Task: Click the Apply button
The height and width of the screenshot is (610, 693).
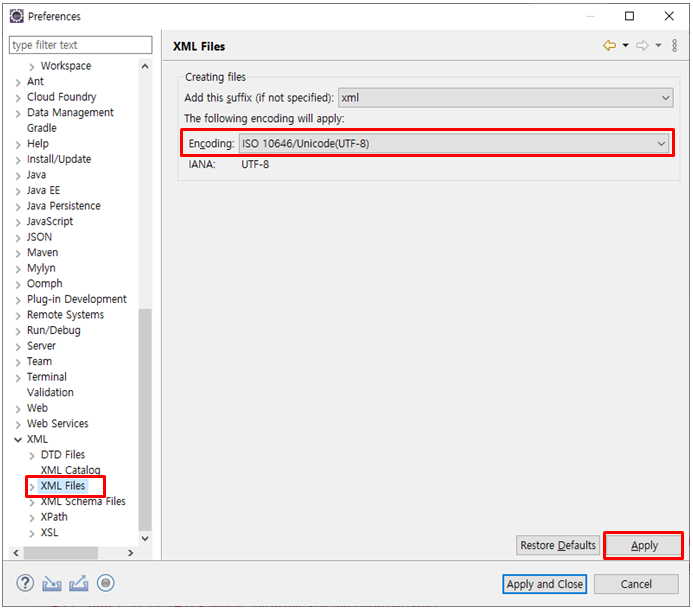Action: click(x=644, y=545)
